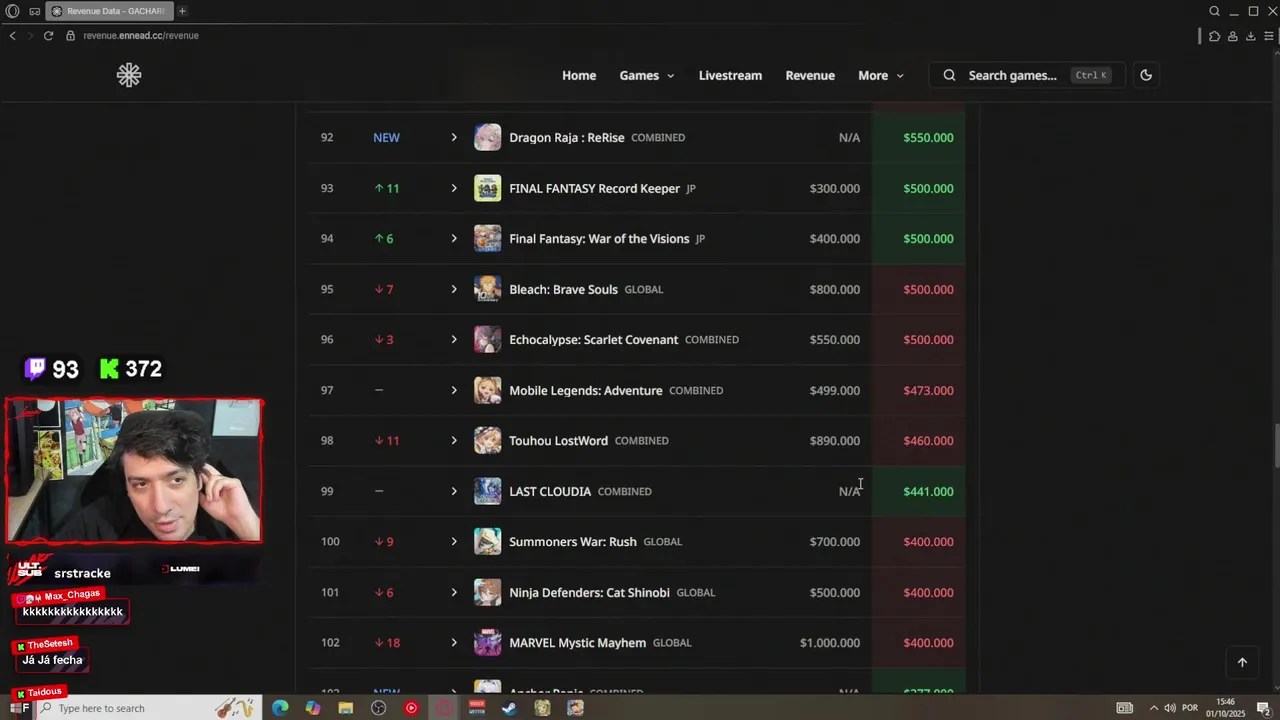Click the Echocalypse game icon
Screen dimensions: 1280x720
tap(487, 339)
